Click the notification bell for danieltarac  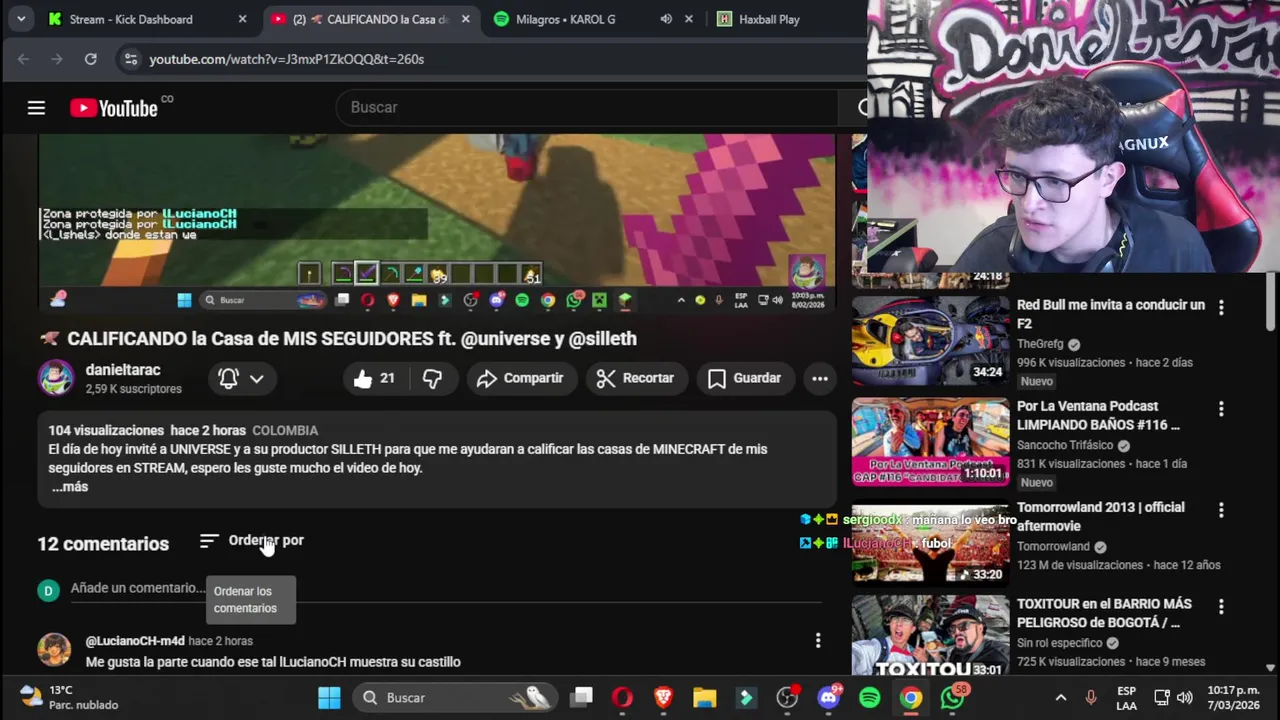228,378
